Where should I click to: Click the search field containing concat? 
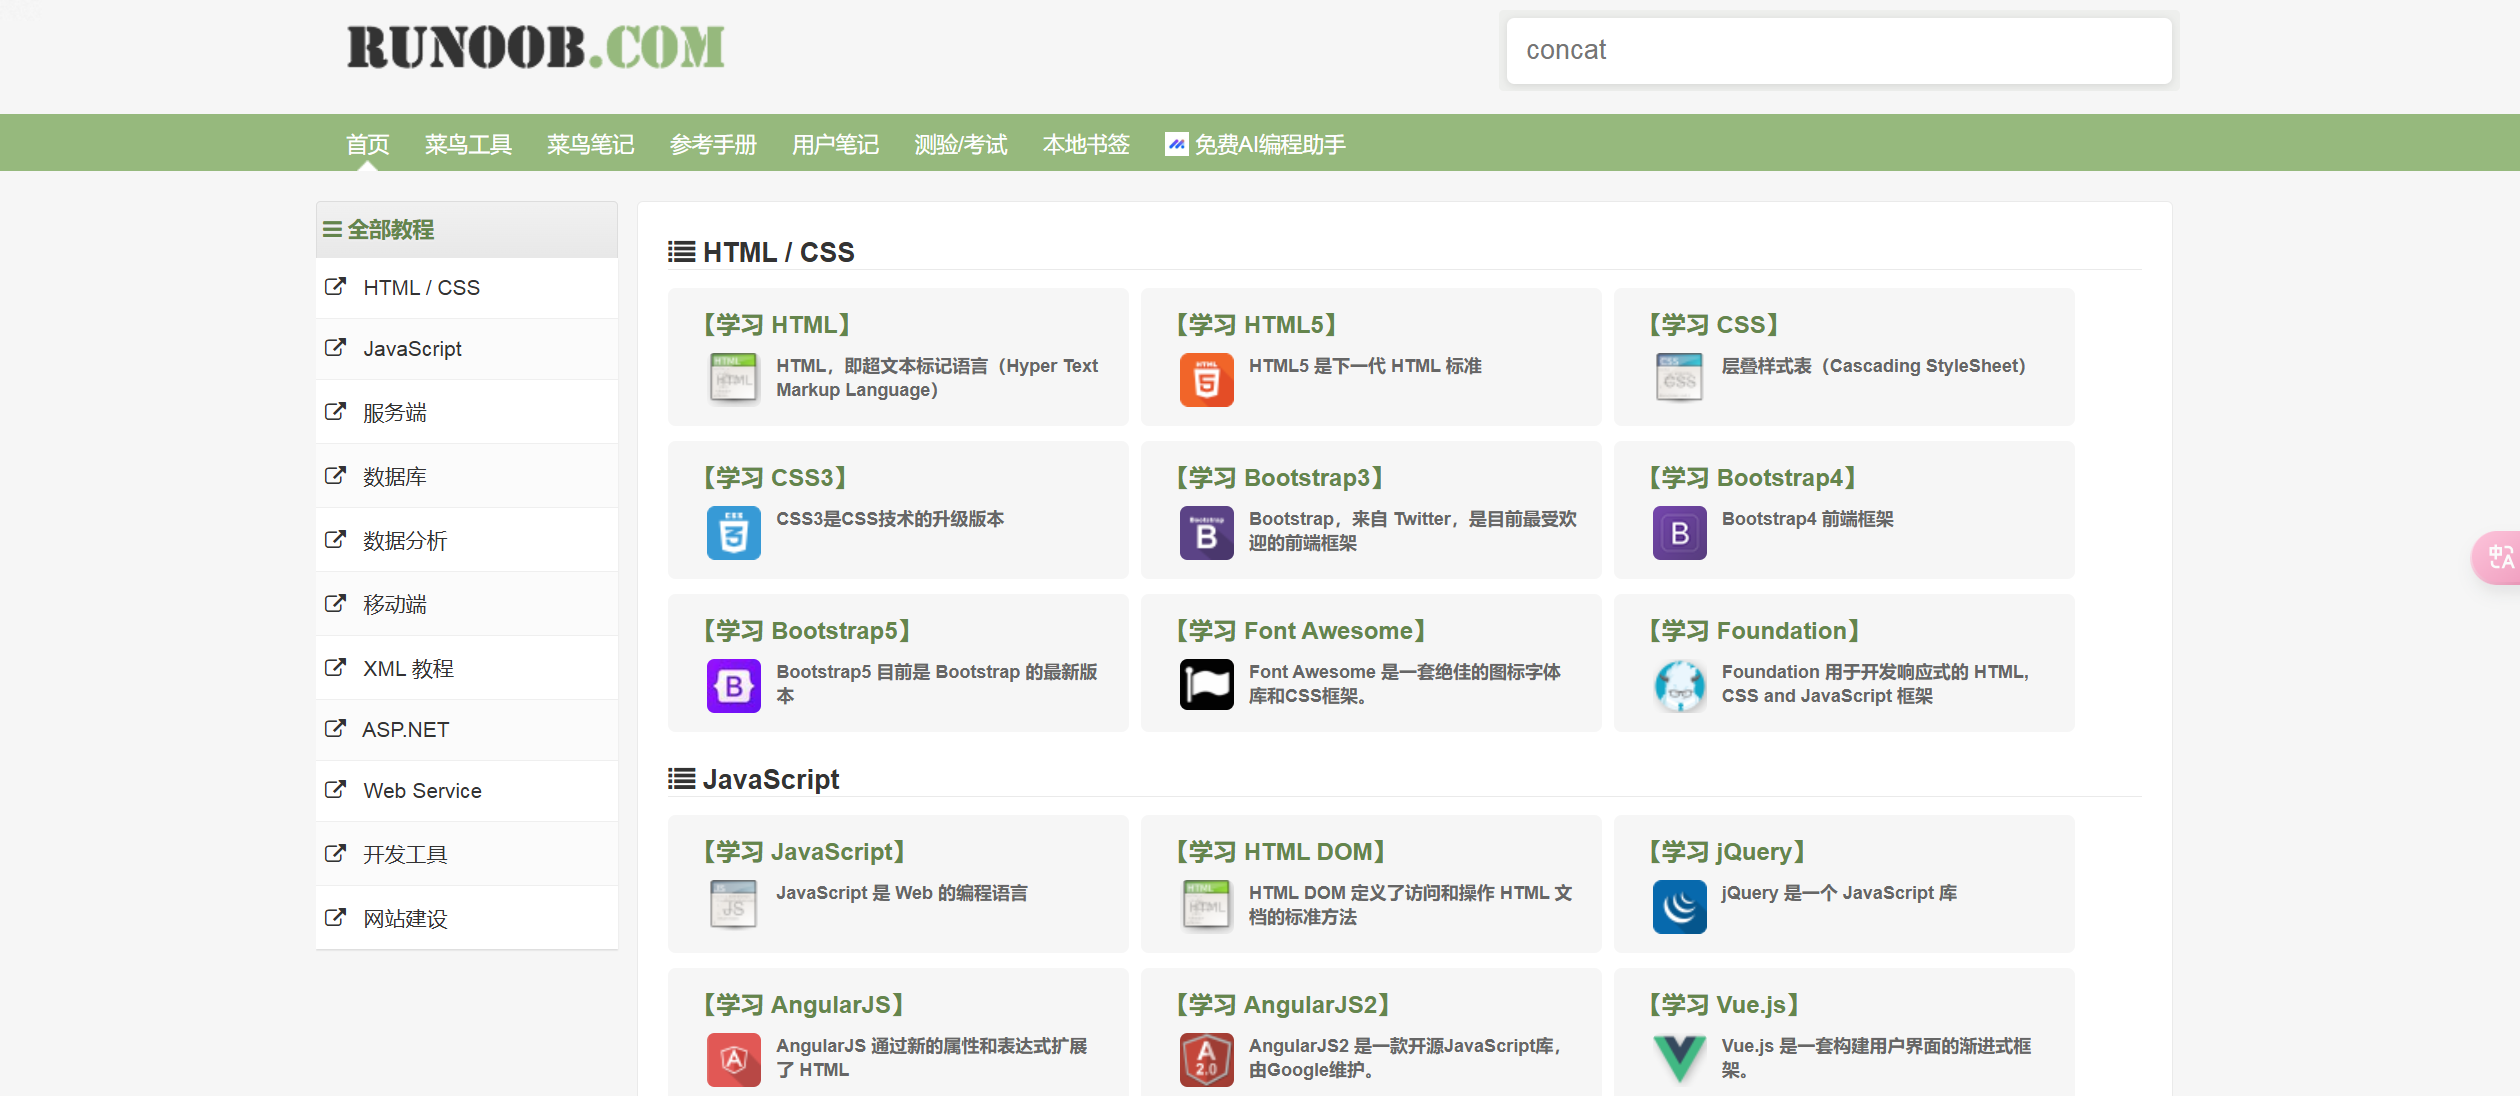(x=1838, y=51)
